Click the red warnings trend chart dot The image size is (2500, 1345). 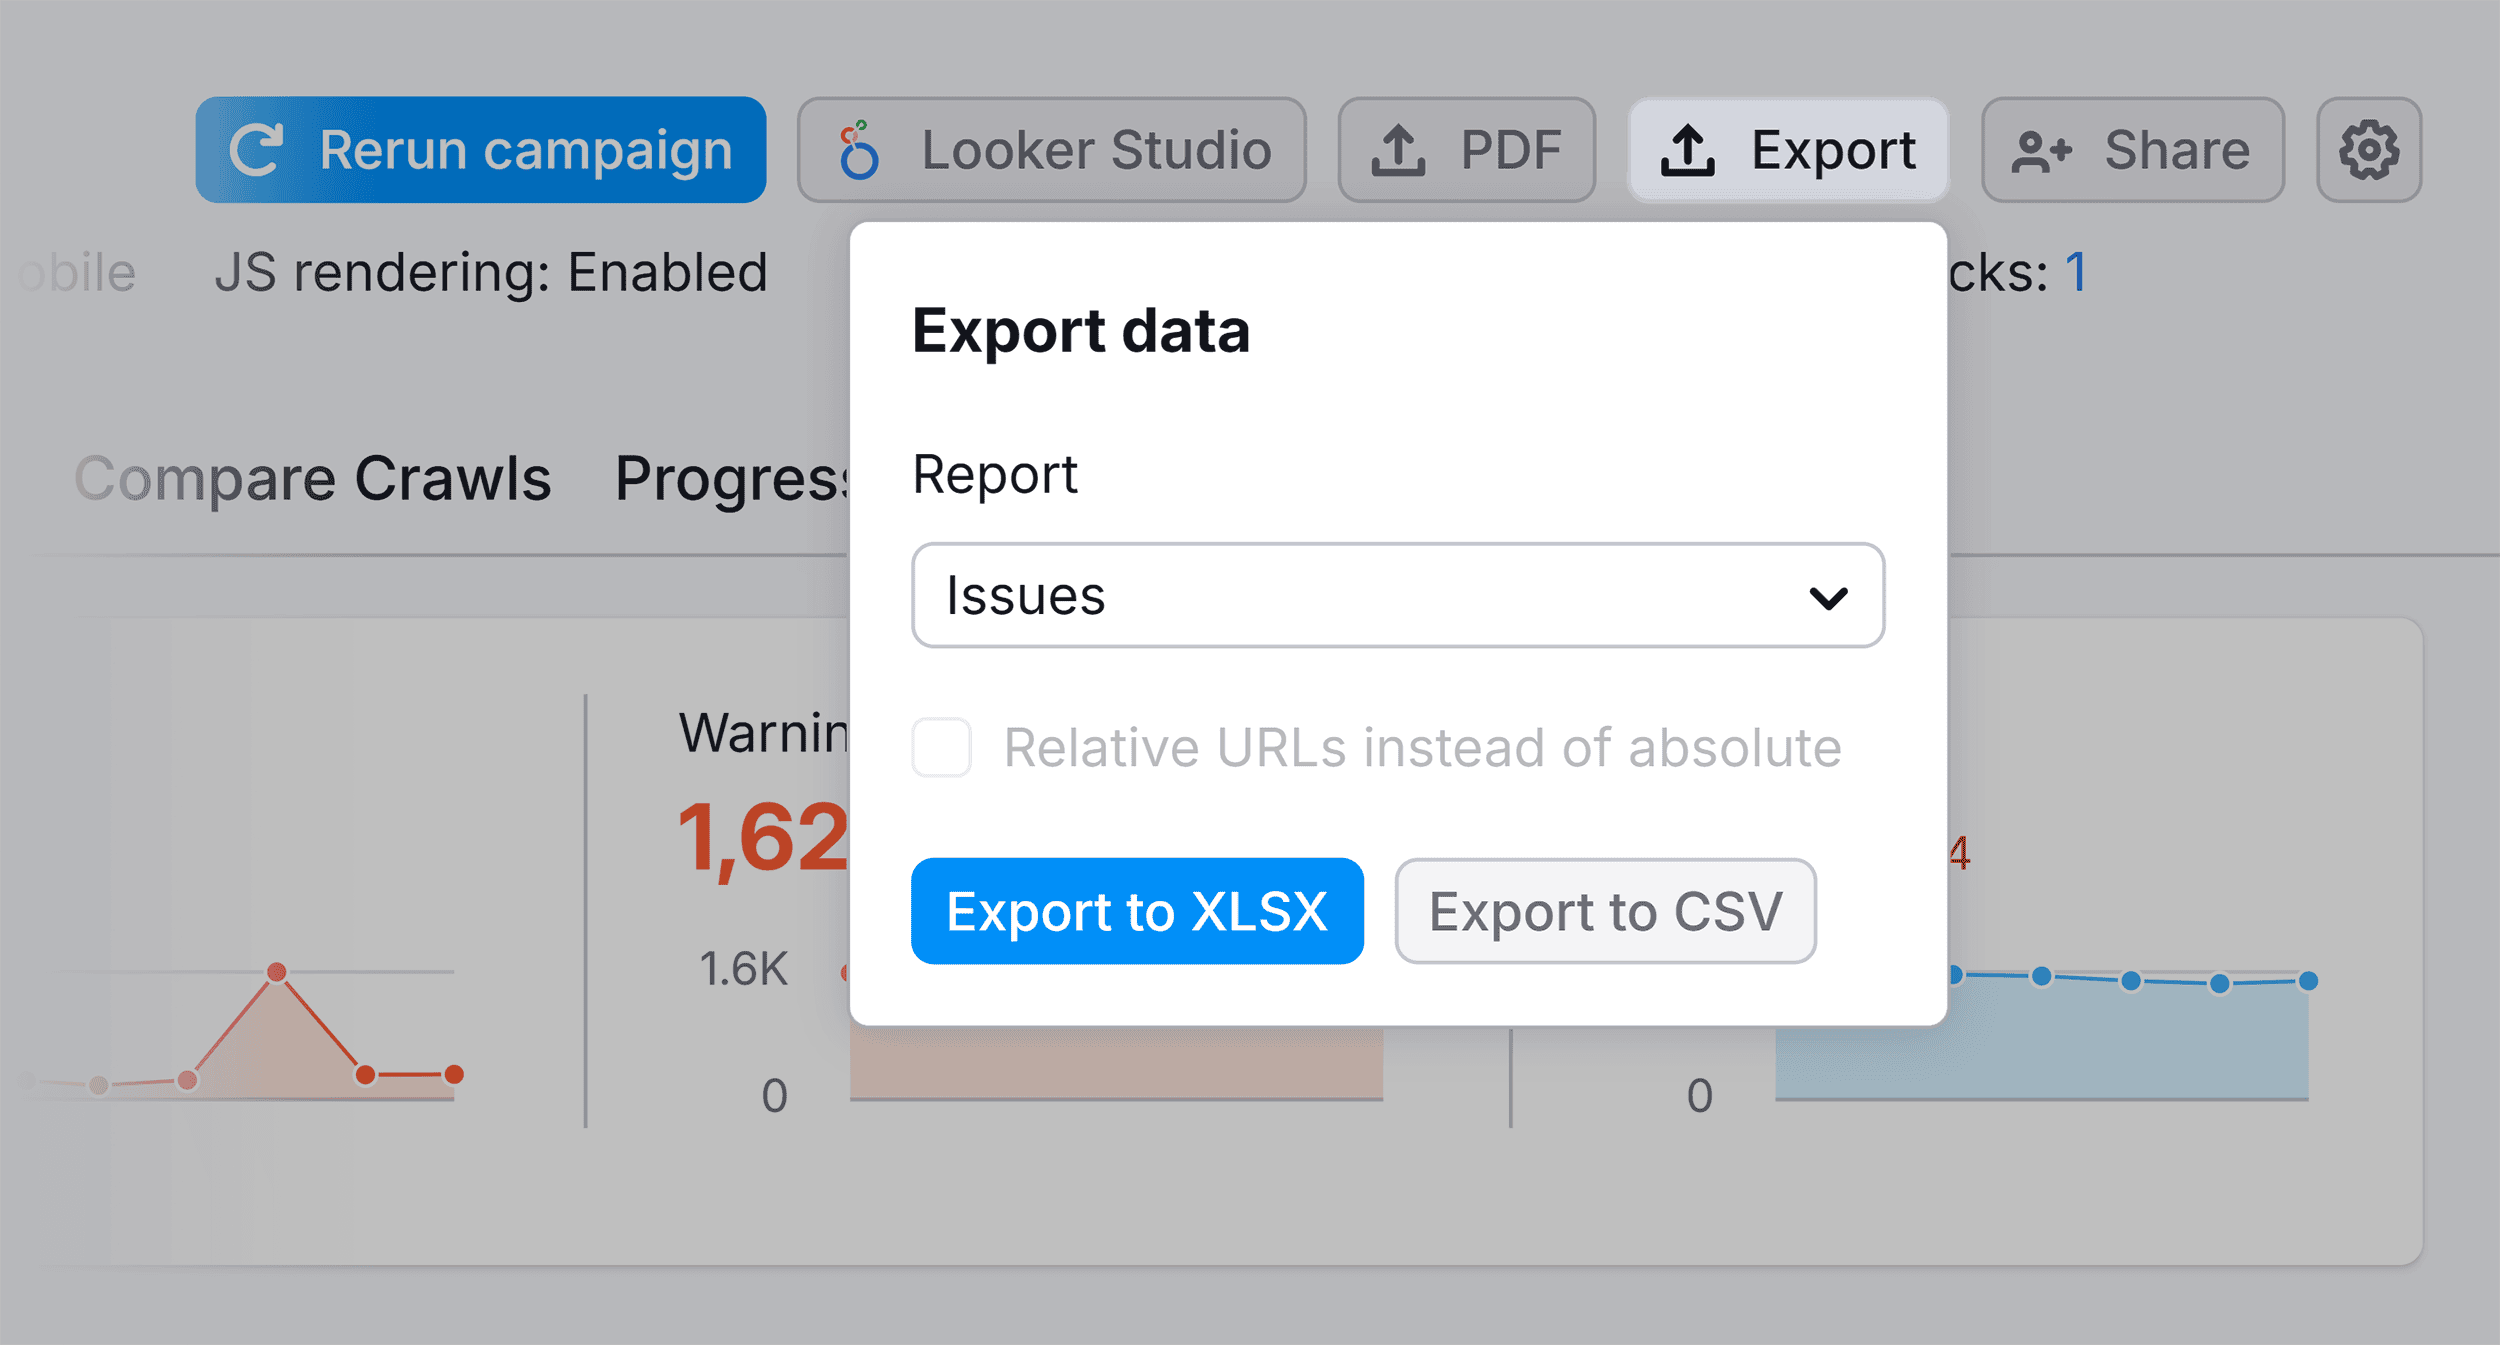point(277,971)
